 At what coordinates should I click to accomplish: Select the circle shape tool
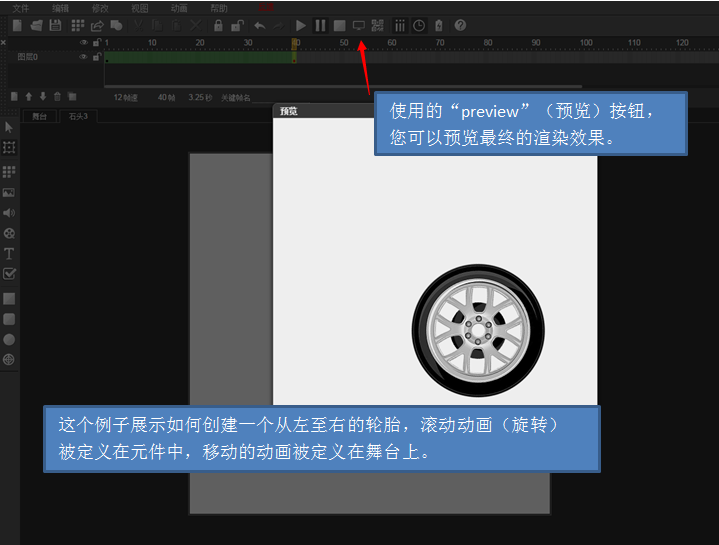tap(9, 339)
